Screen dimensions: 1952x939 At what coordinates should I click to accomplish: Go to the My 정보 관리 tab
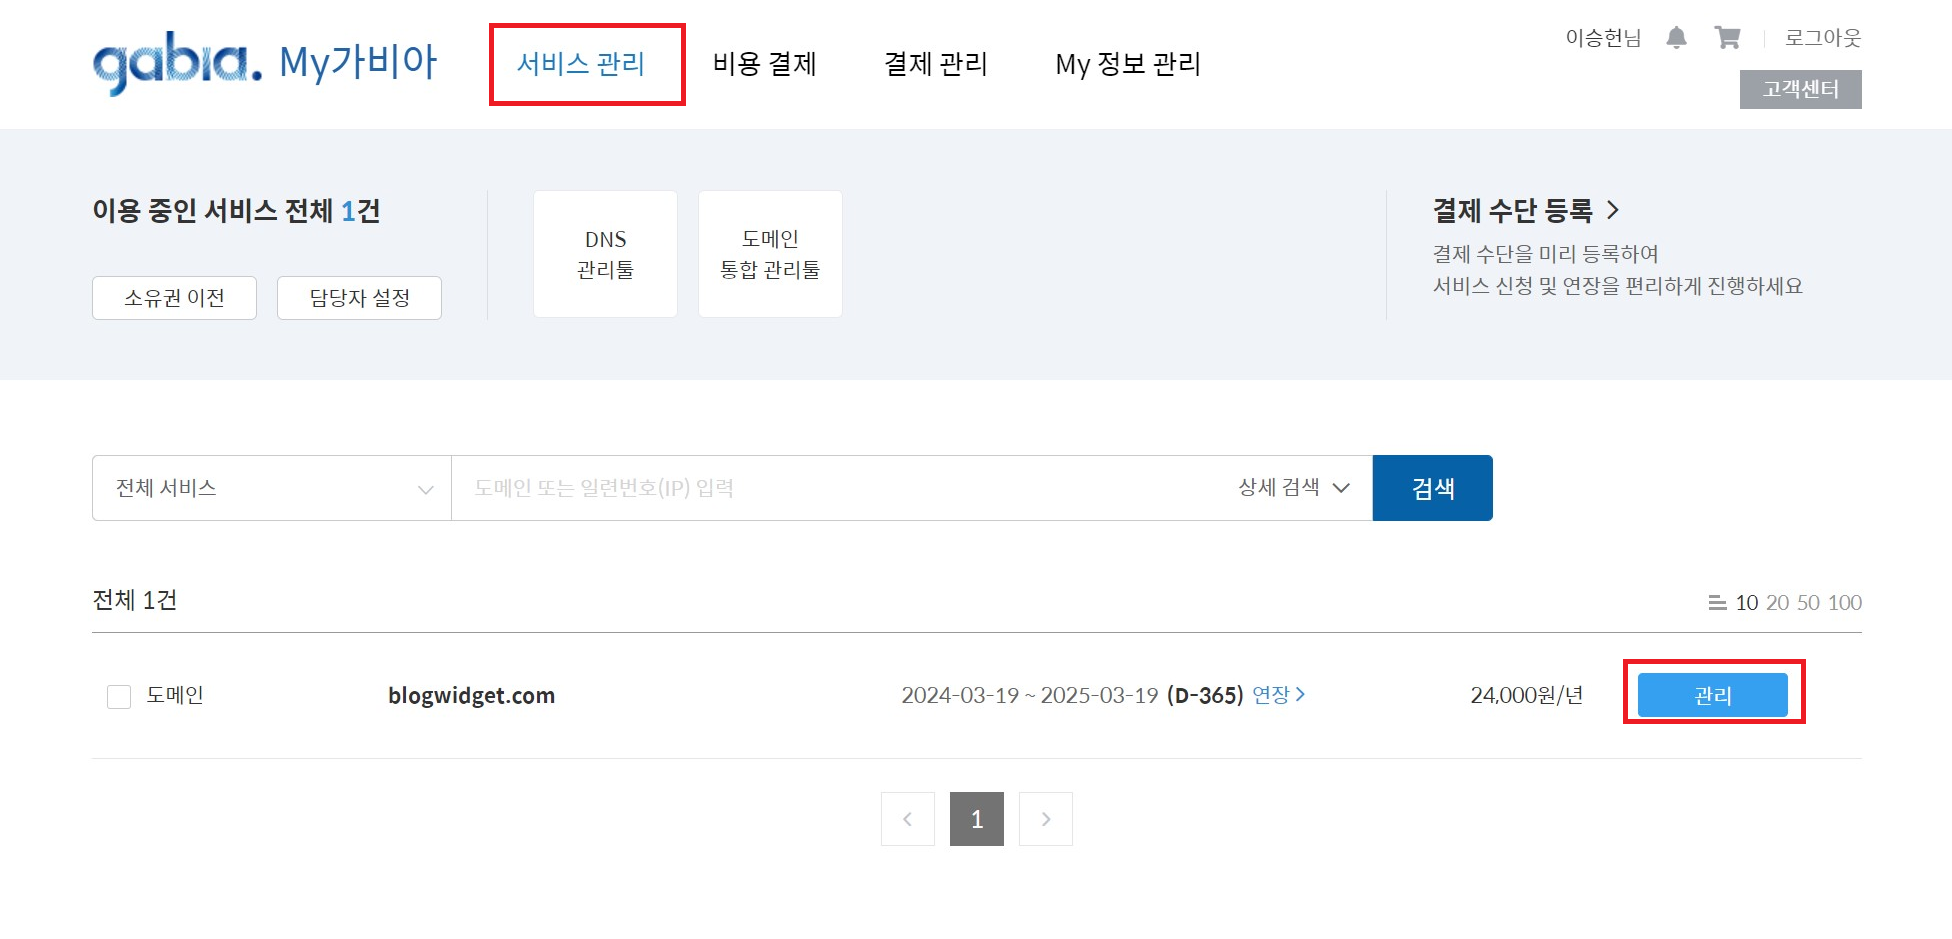pyautogui.click(x=1128, y=63)
